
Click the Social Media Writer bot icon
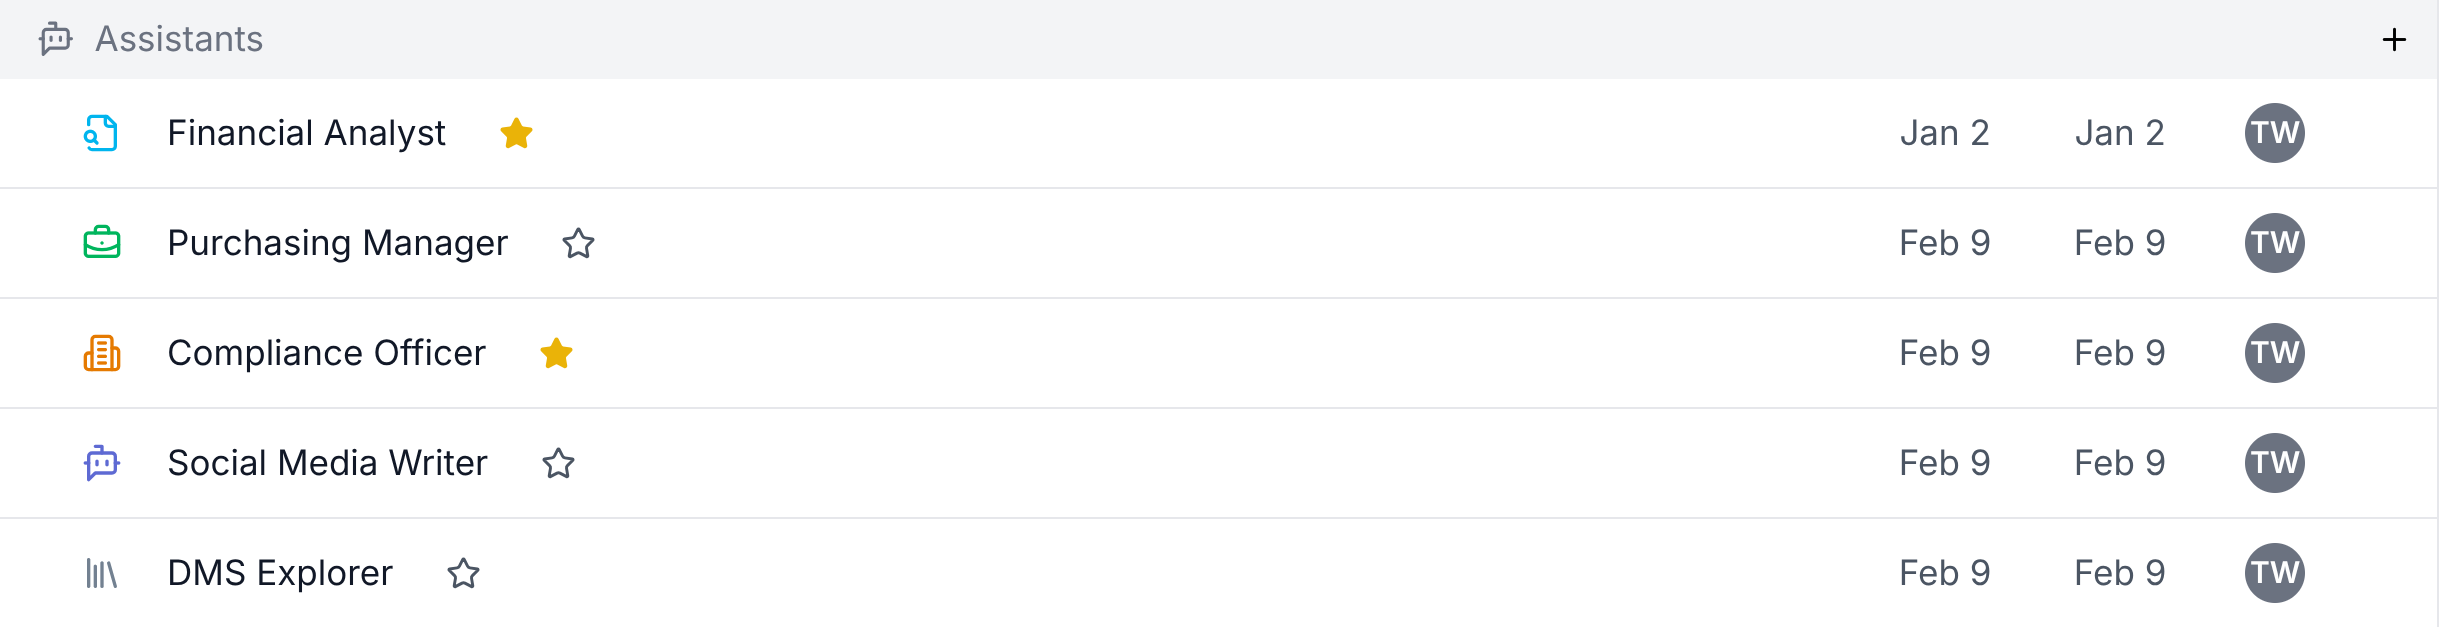coord(101,463)
